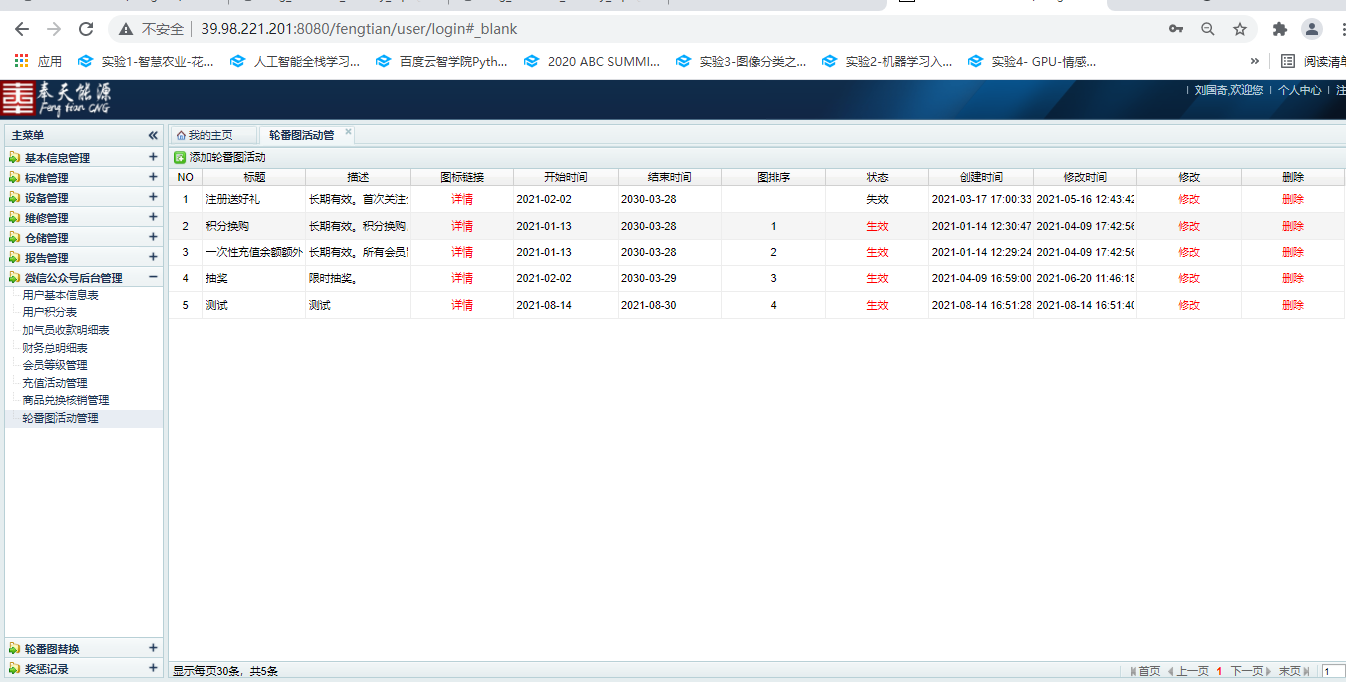This screenshot has height=682, width=1346.
Task: Click 修改 for the 抽奖 row
Action: tap(1188, 278)
